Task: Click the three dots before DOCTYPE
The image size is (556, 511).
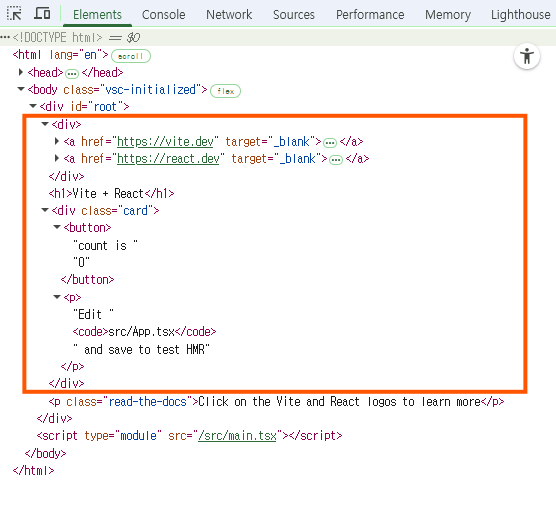Action: point(5,37)
